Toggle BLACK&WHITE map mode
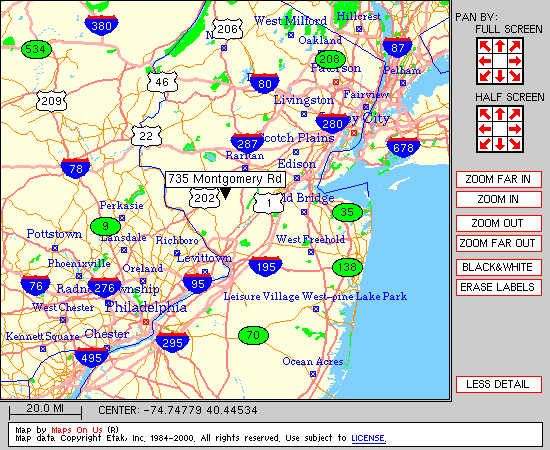This screenshot has height=450, width=550. point(498,267)
